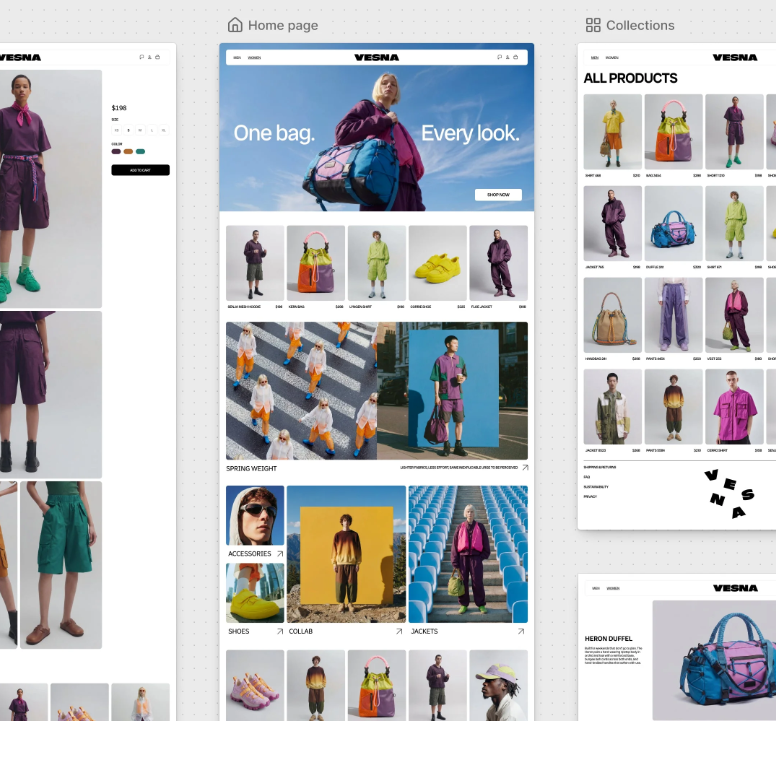Viewport: 776px width, 766px height.
Task: Open the ACCESSORIES category label
Action: coord(249,554)
